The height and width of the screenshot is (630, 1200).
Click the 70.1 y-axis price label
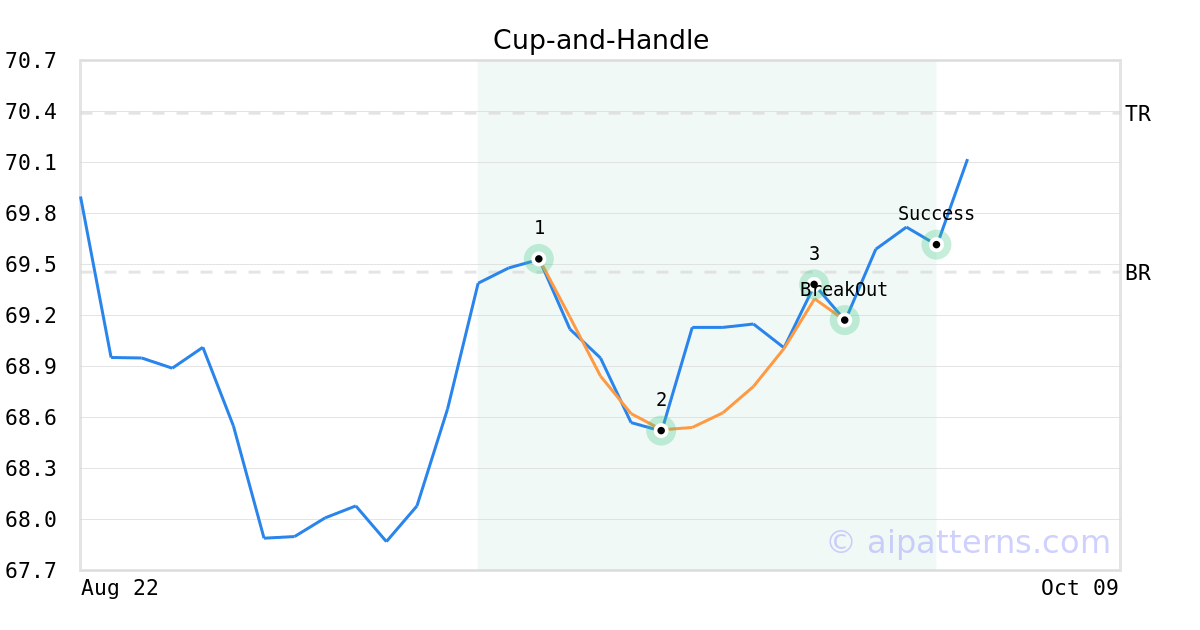[x=31, y=163]
